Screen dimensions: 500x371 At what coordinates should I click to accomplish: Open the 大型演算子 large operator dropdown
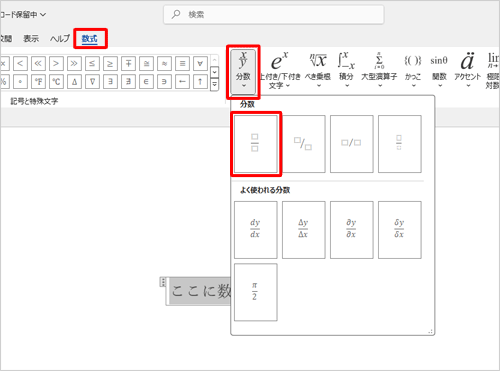click(379, 70)
